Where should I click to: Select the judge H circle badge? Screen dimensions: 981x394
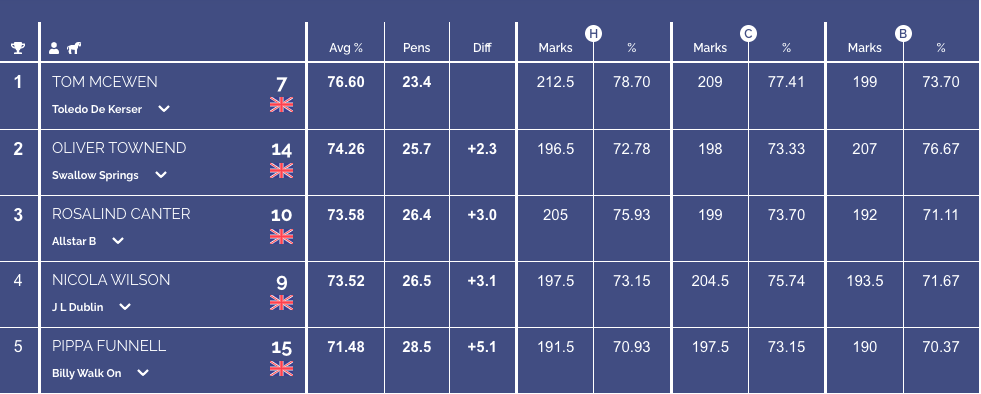[593, 34]
